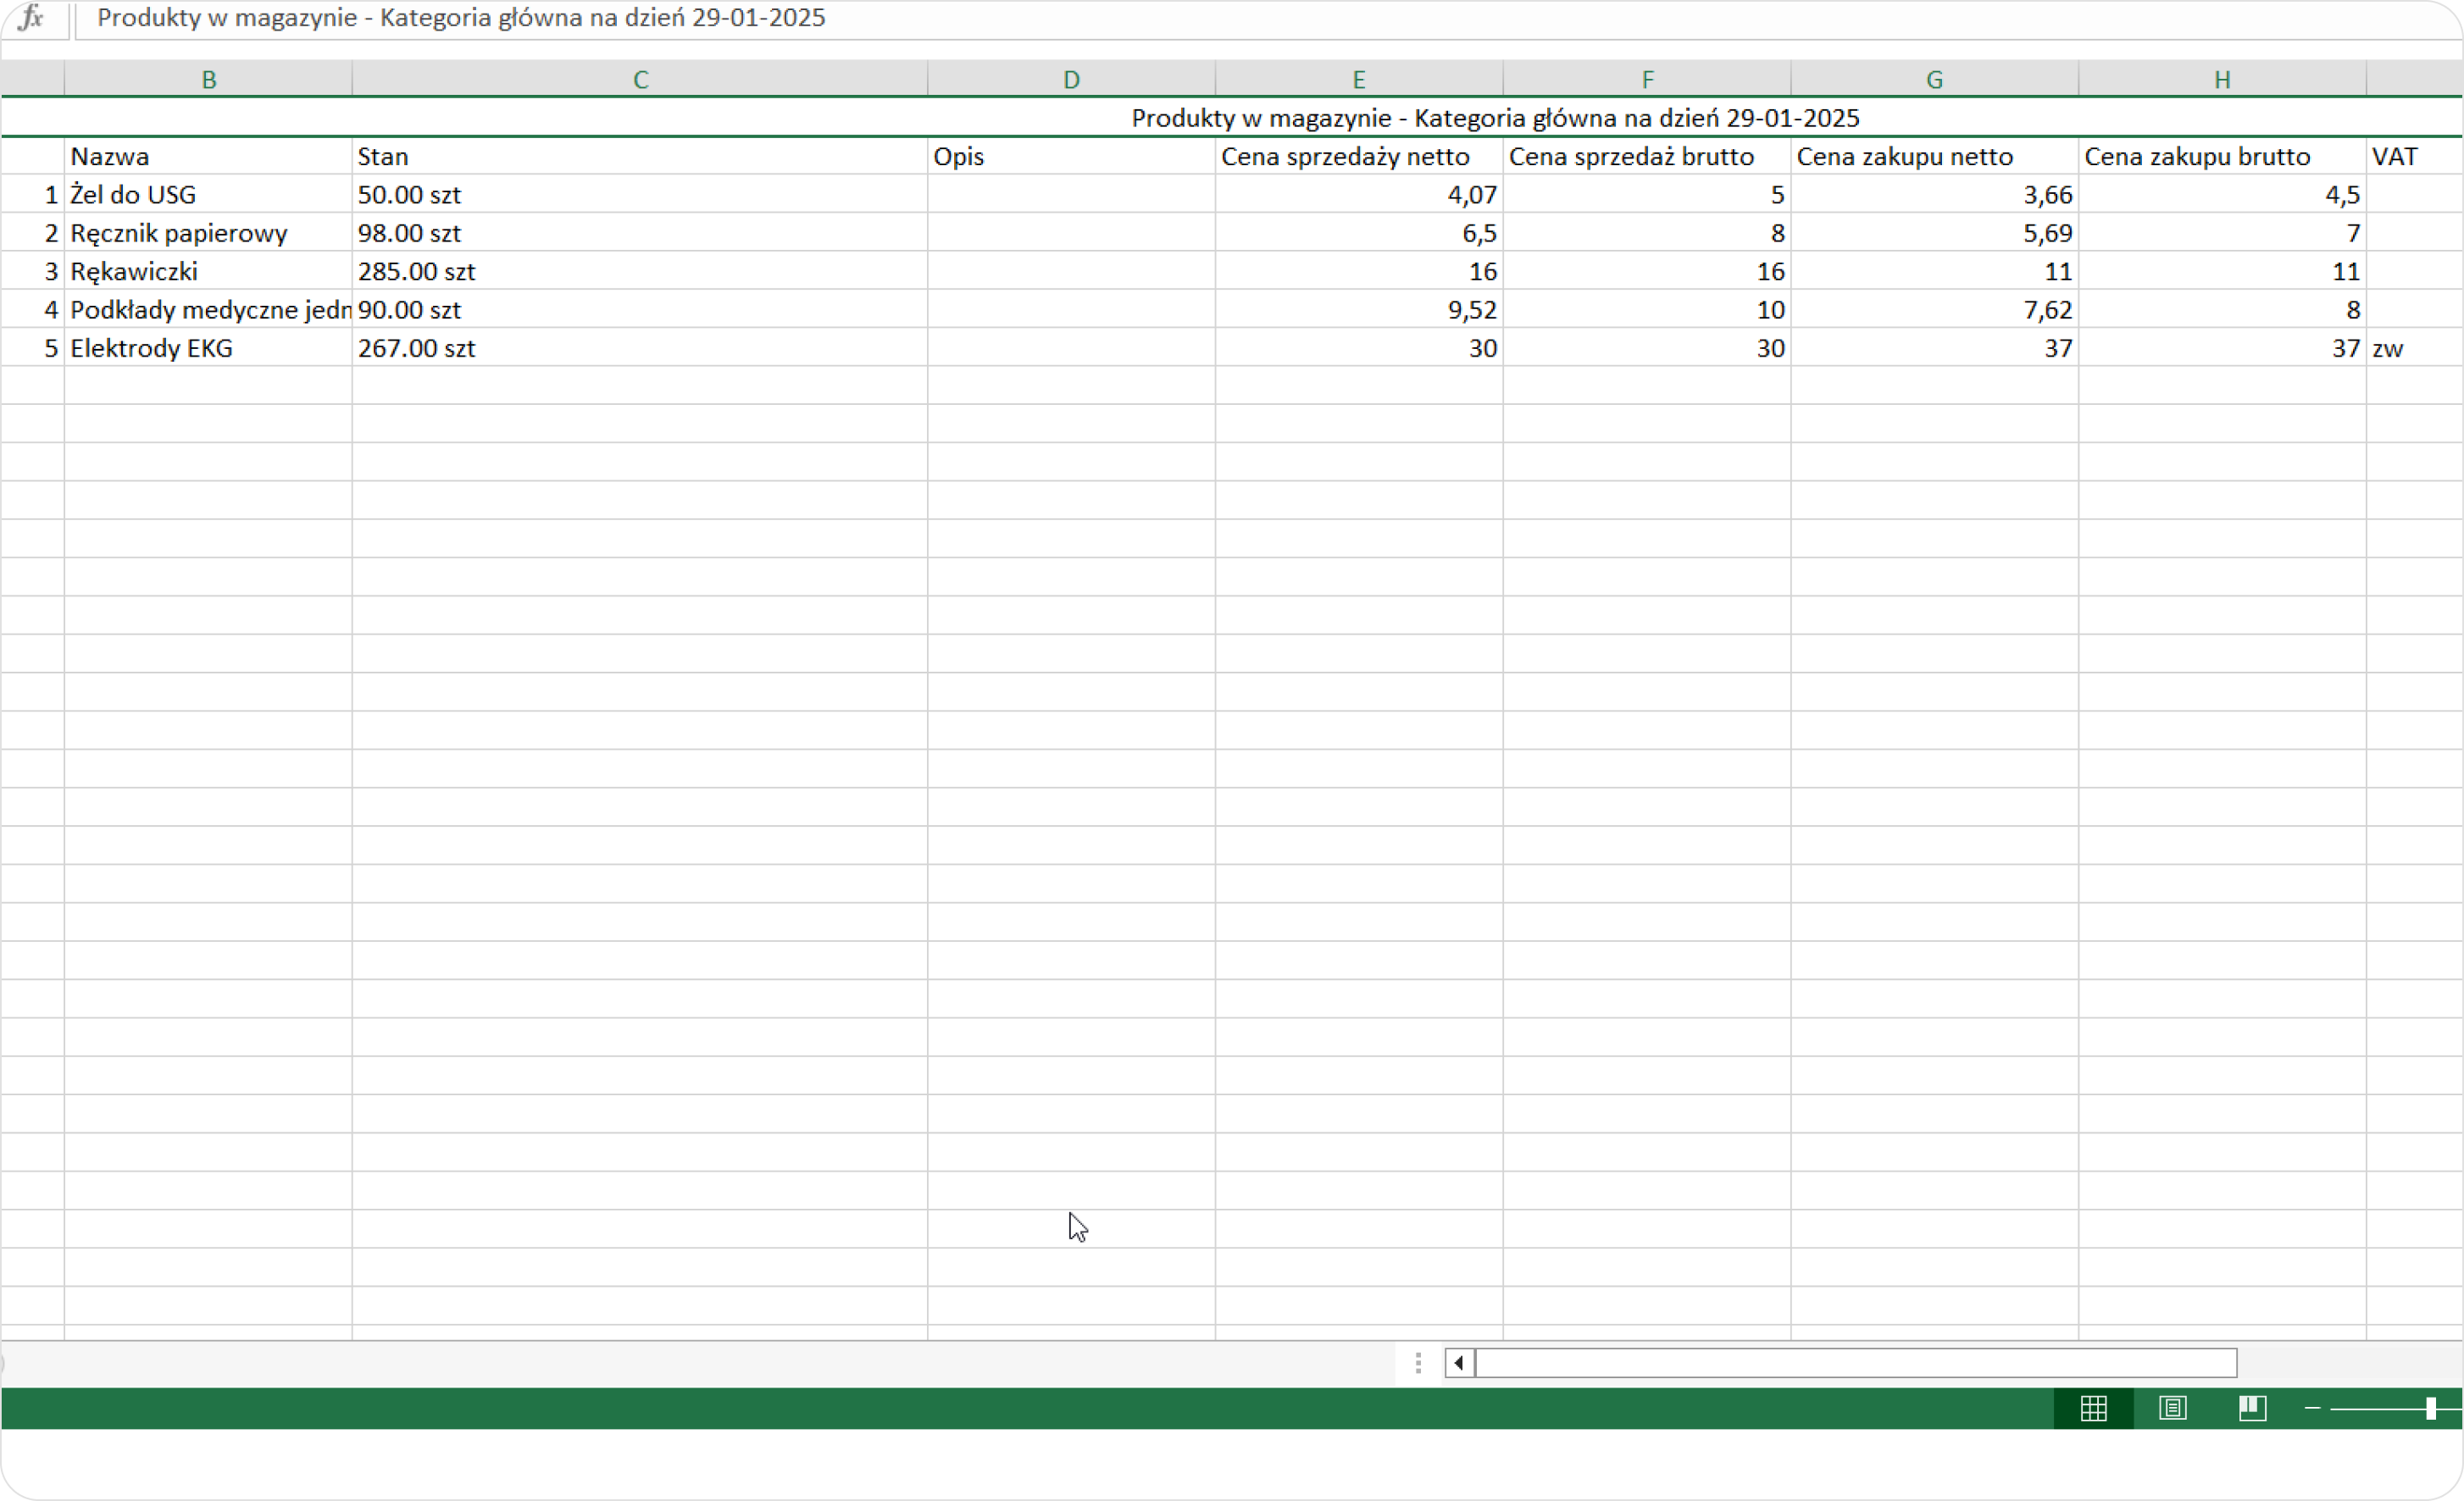Select column C header

640,79
